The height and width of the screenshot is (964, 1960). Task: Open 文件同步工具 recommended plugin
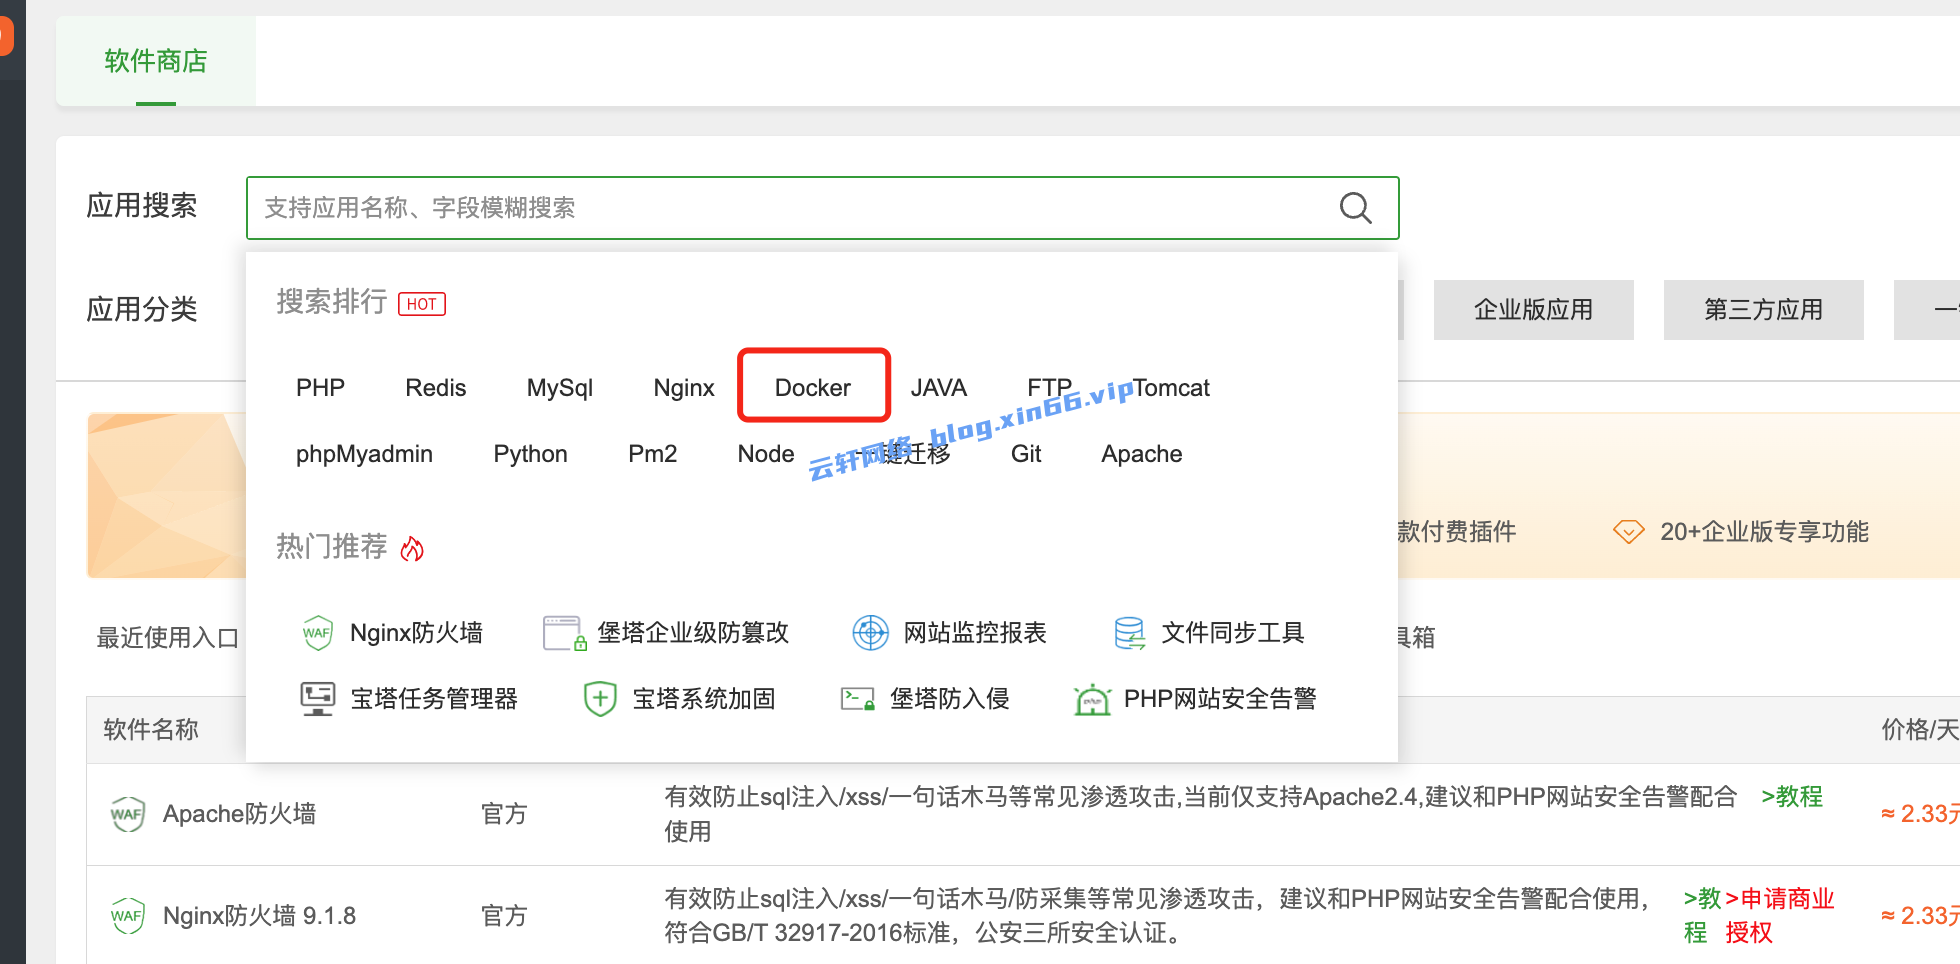(1233, 633)
